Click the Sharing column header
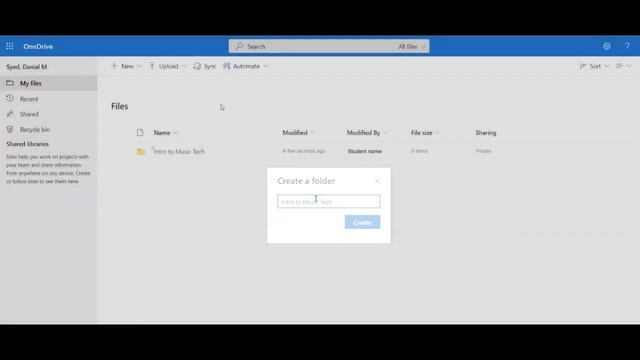The width and height of the screenshot is (640, 360). point(486,133)
